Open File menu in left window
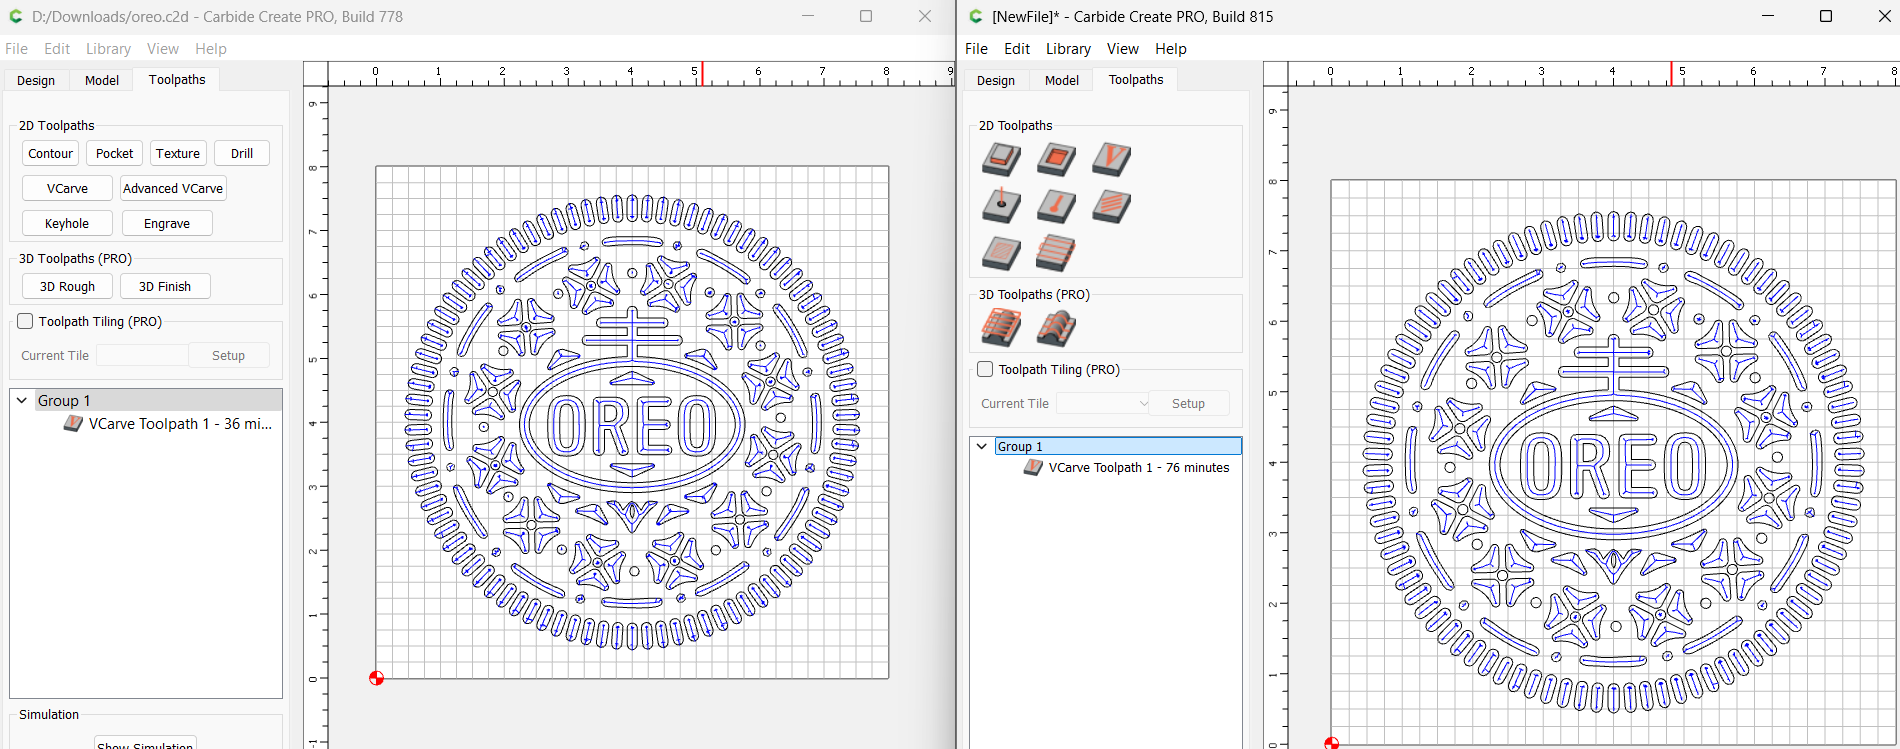Screen dimensions: 1900x749 coord(16,48)
